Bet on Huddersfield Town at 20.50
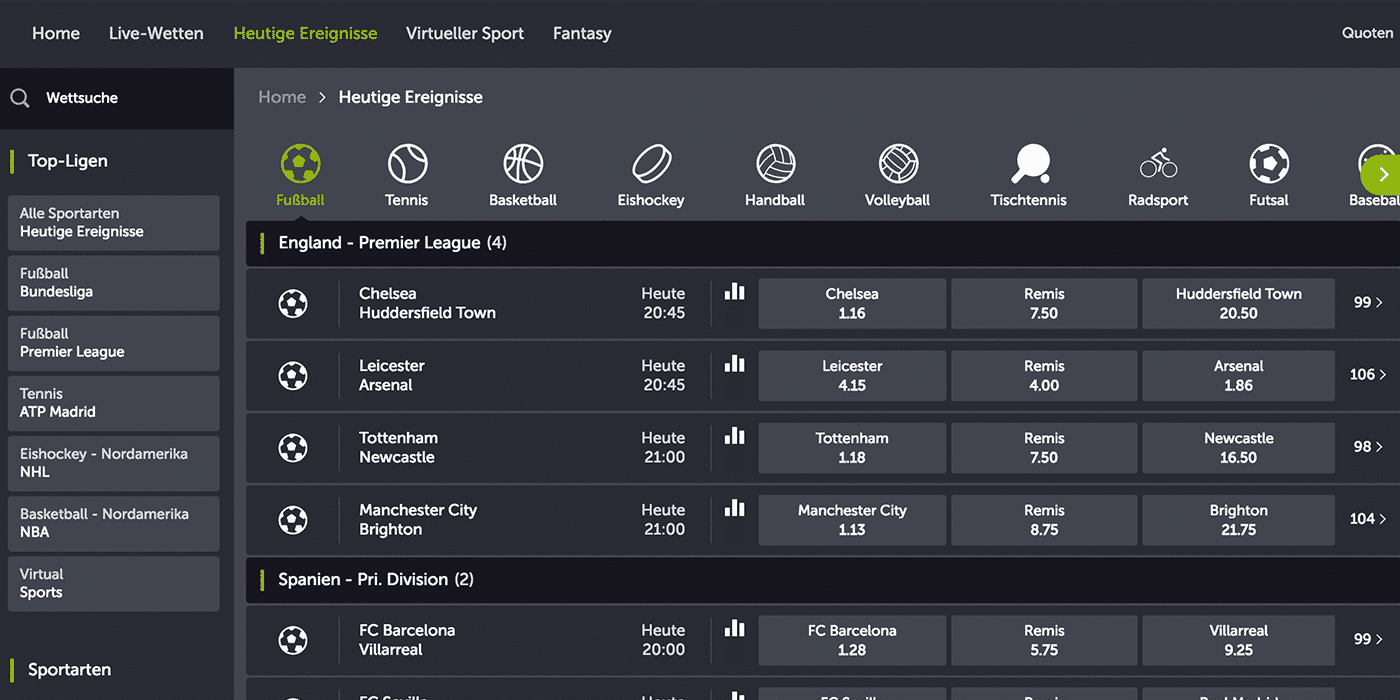 (1238, 303)
